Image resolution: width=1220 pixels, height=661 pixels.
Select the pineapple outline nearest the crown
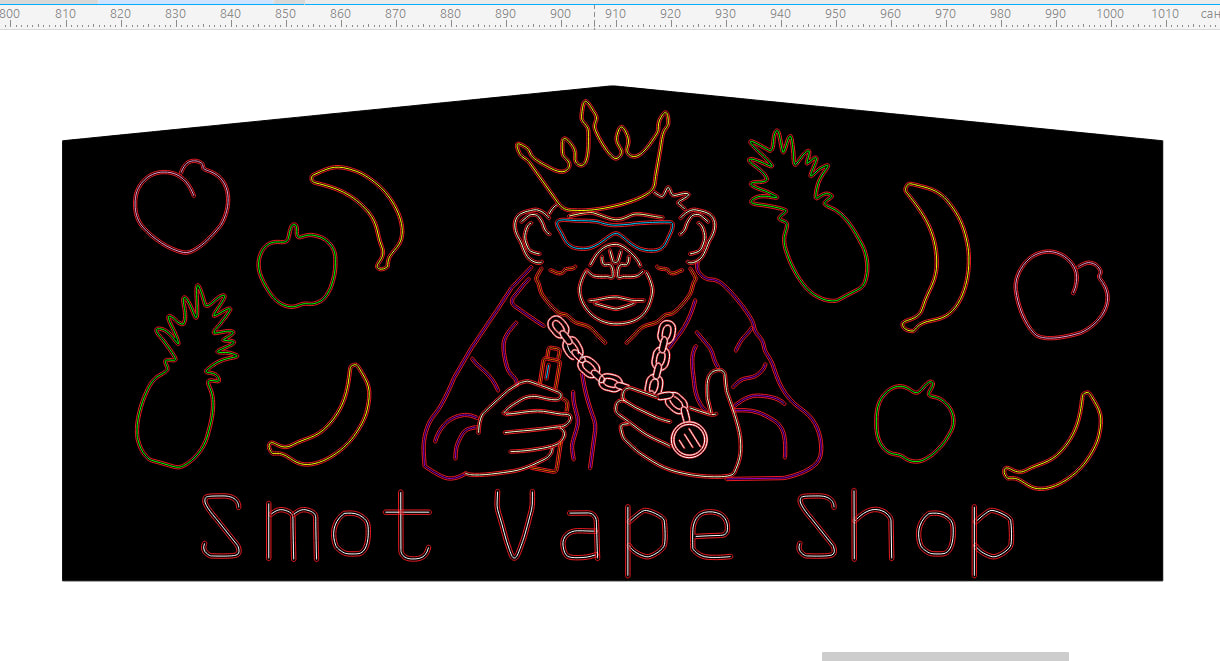[x=808, y=216]
